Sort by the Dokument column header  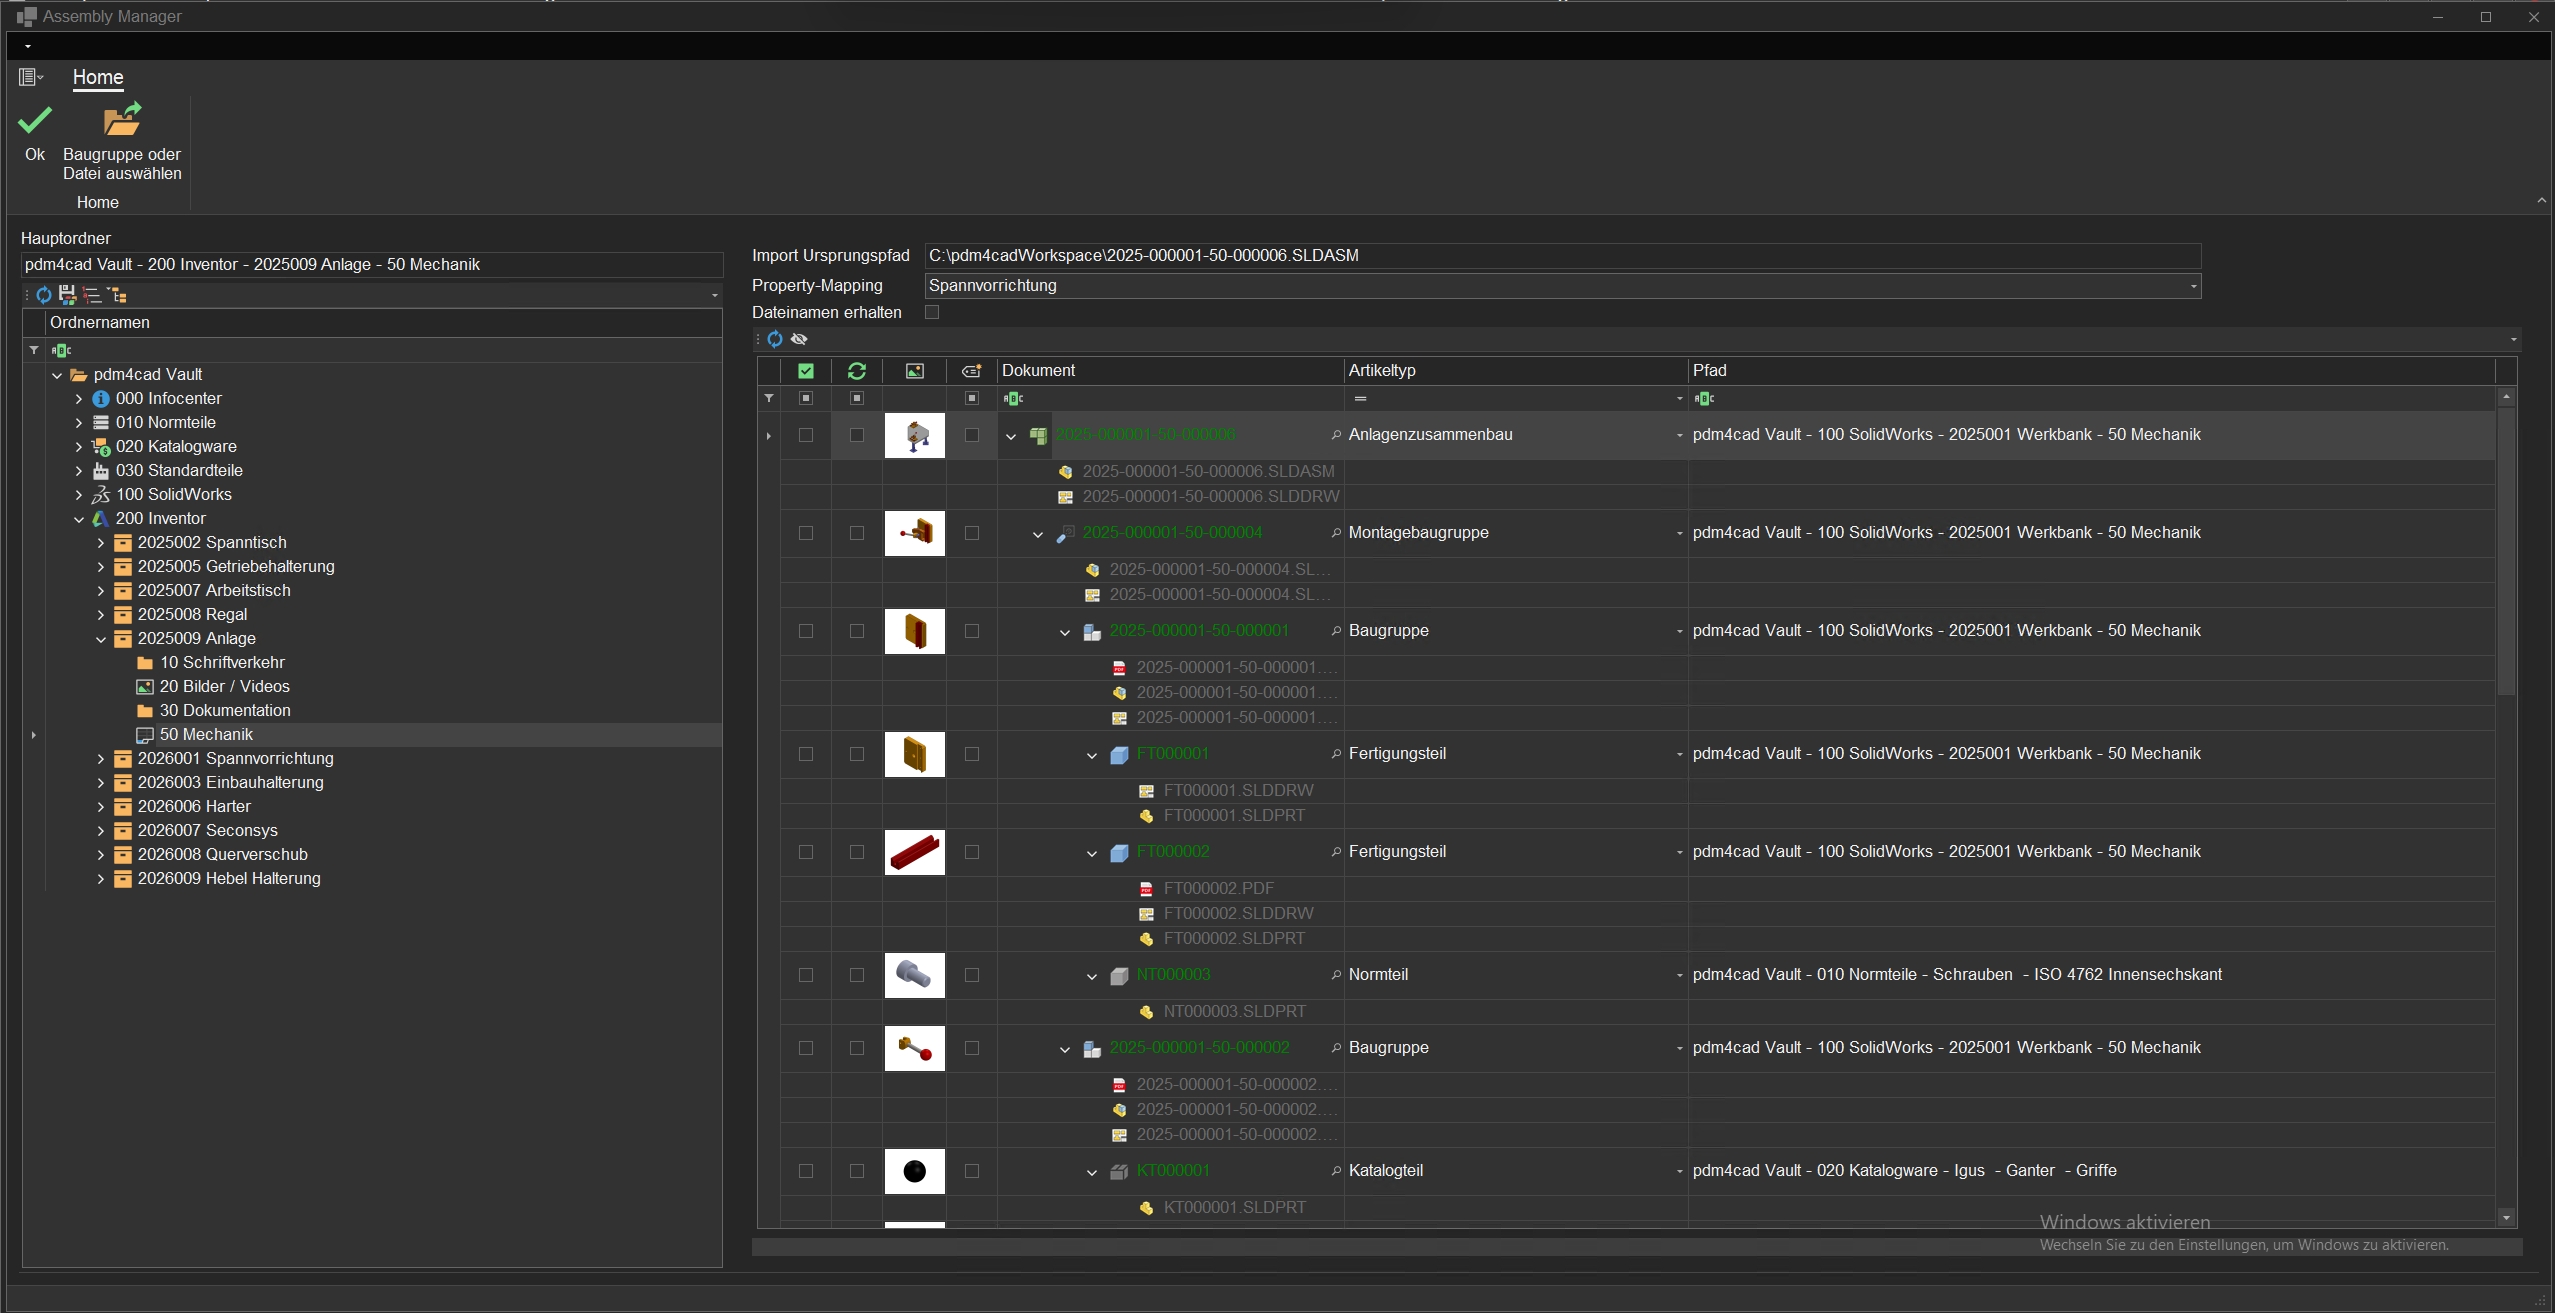[1170, 371]
